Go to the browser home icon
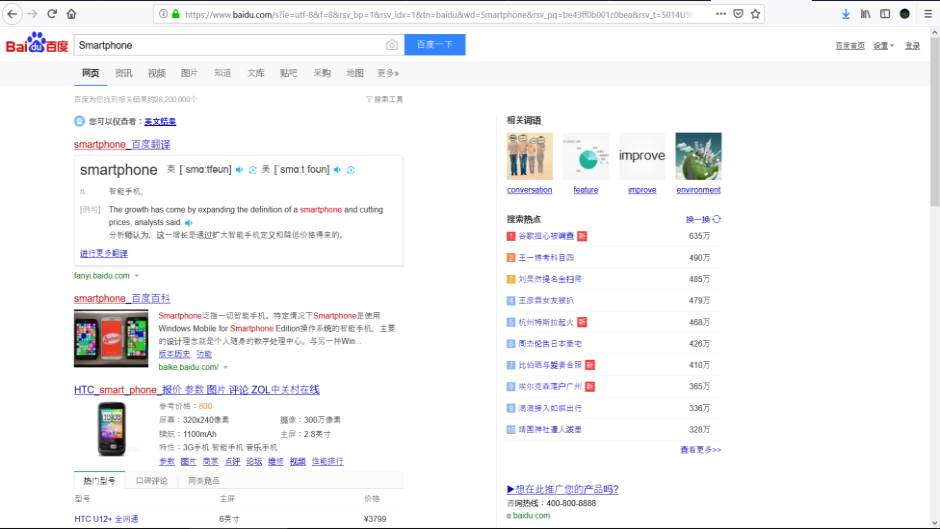Screen dimensions: 940x529 click(x=71, y=14)
